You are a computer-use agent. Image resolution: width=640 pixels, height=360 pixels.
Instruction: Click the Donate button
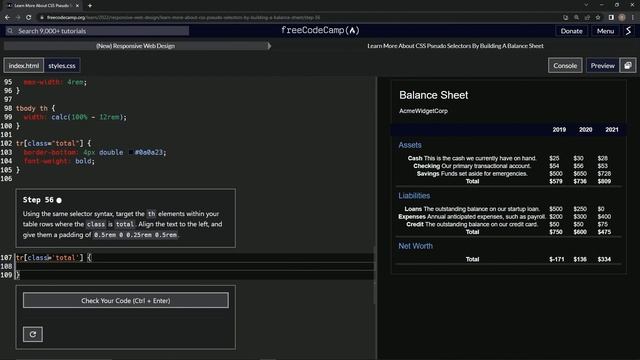coord(571,31)
